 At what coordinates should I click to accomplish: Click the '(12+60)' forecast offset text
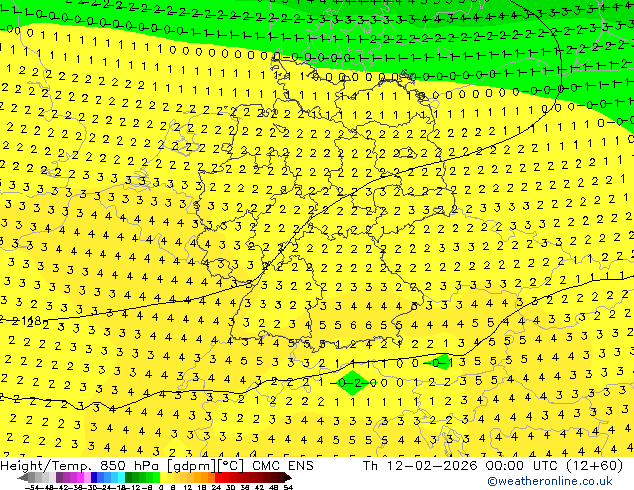[x=594, y=466]
